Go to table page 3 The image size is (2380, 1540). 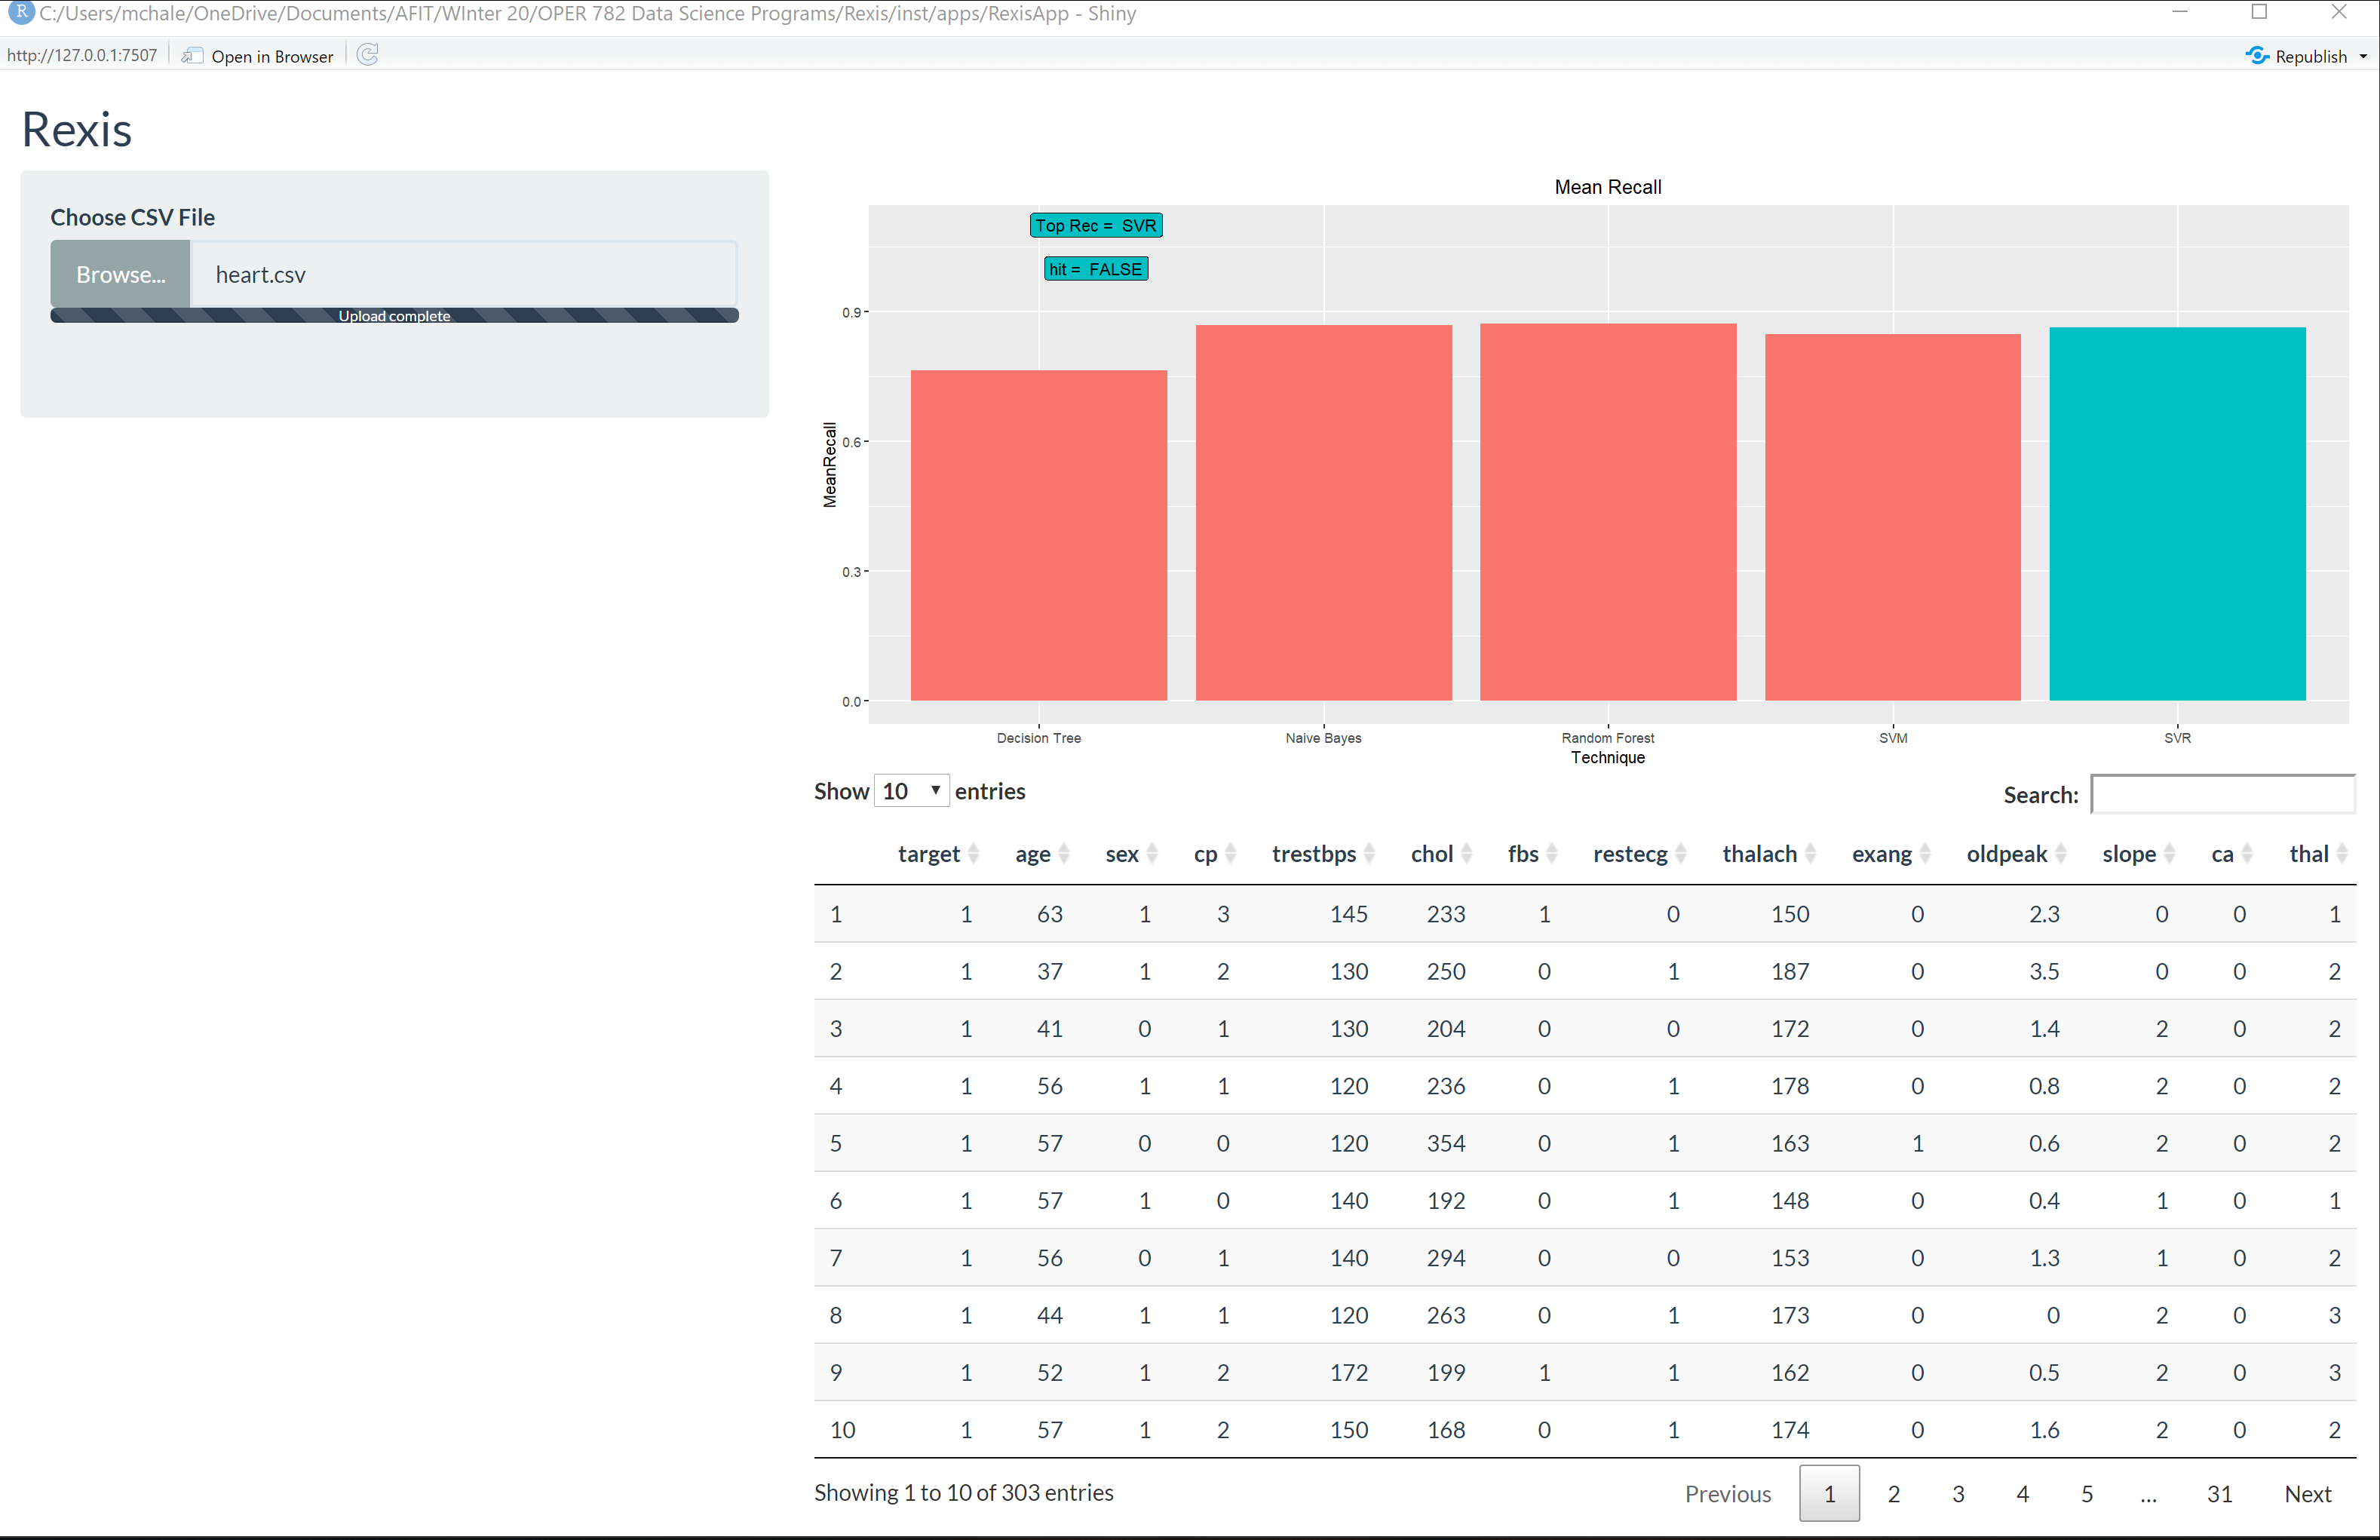1958,1493
